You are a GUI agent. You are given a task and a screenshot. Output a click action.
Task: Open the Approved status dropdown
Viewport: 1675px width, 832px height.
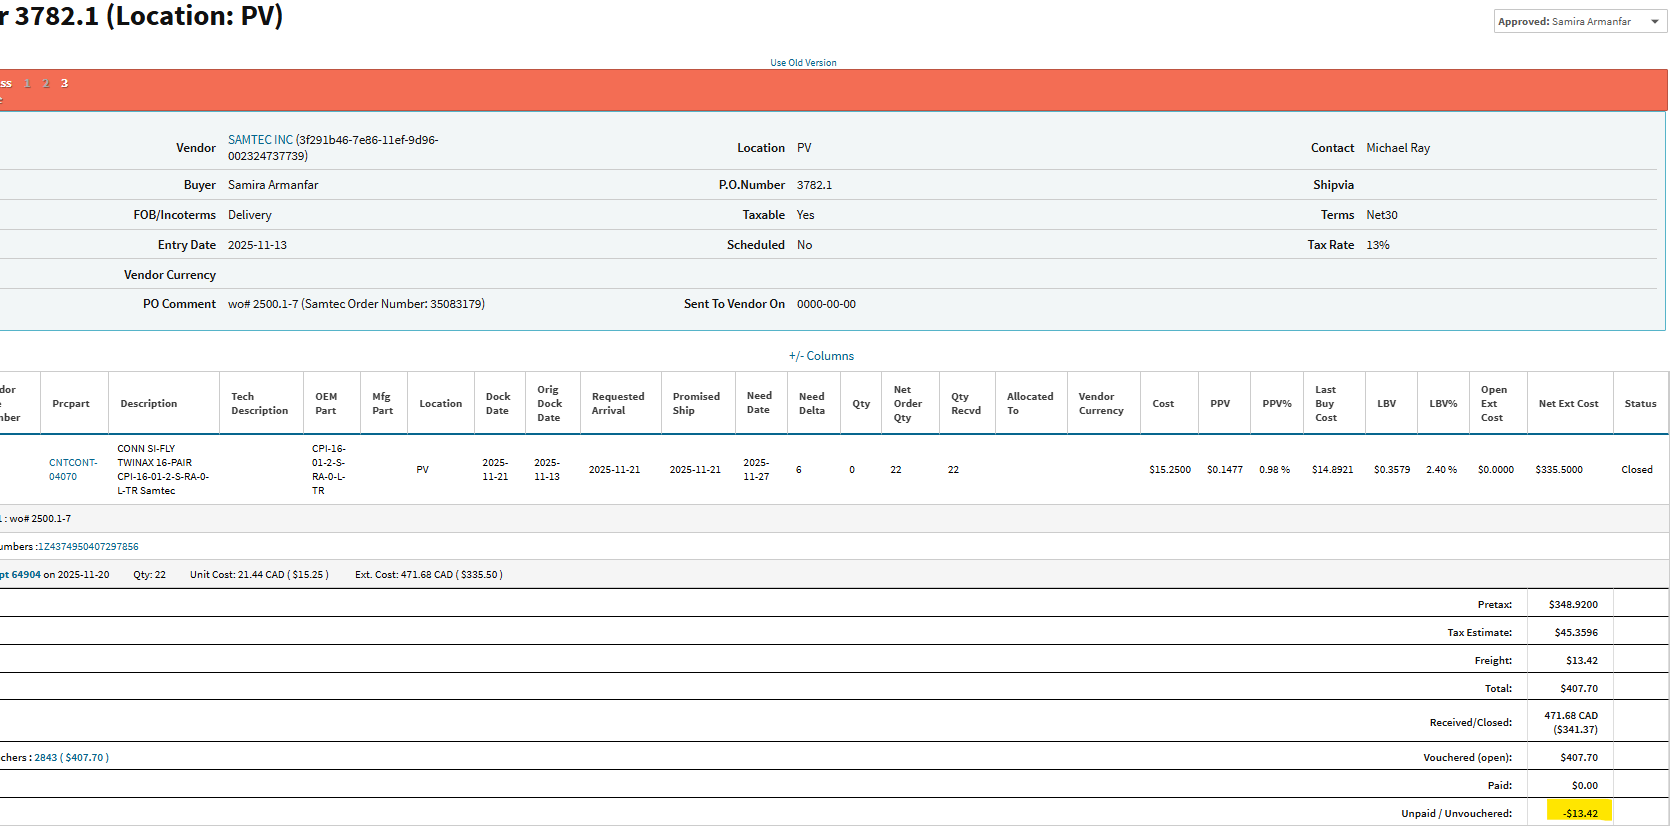[x=1579, y=22]
